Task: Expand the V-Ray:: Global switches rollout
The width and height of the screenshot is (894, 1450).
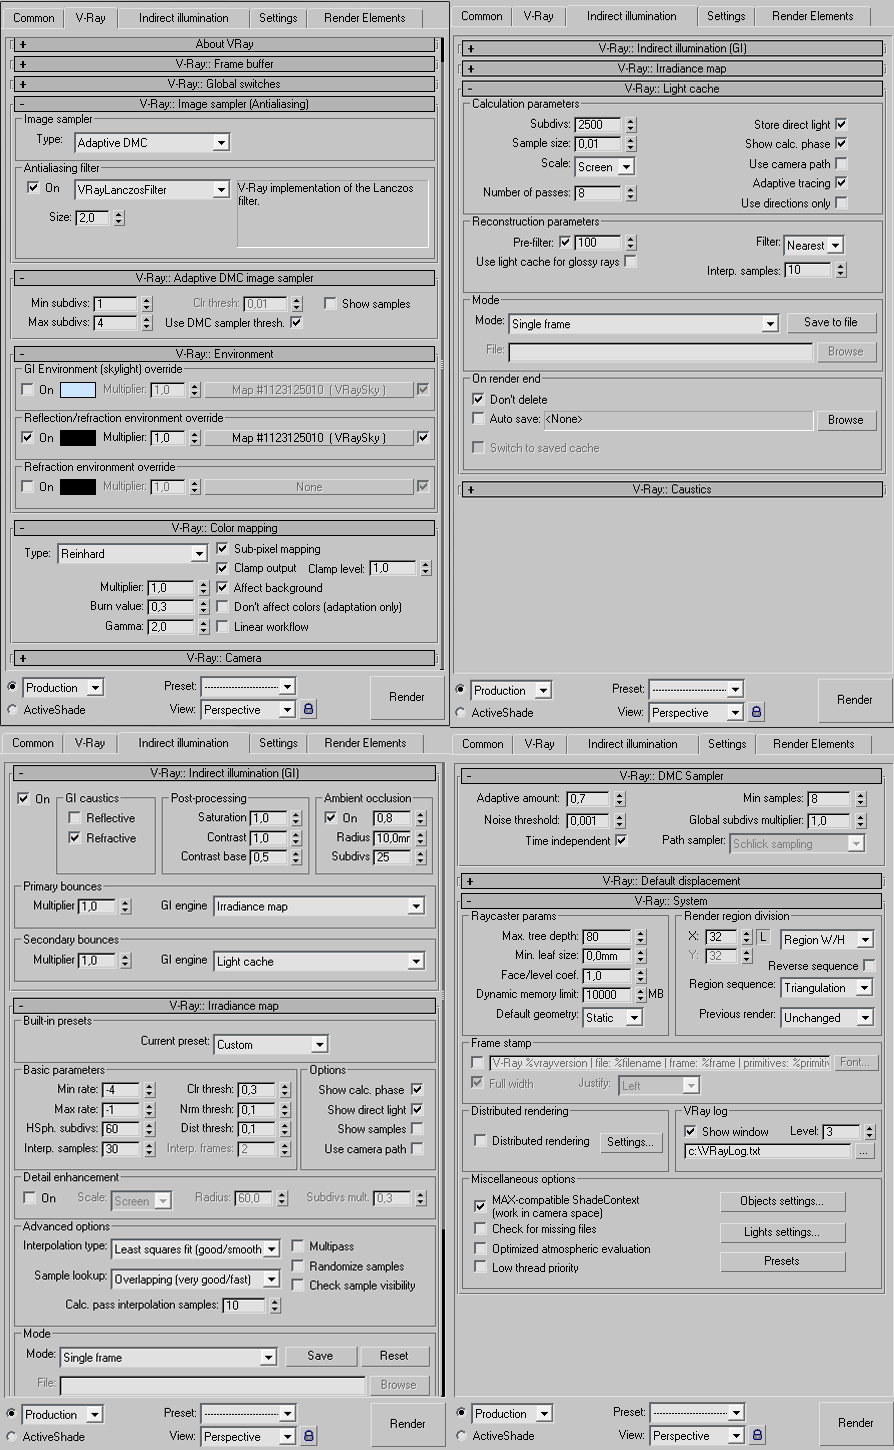Action: (x=224, y=84)
